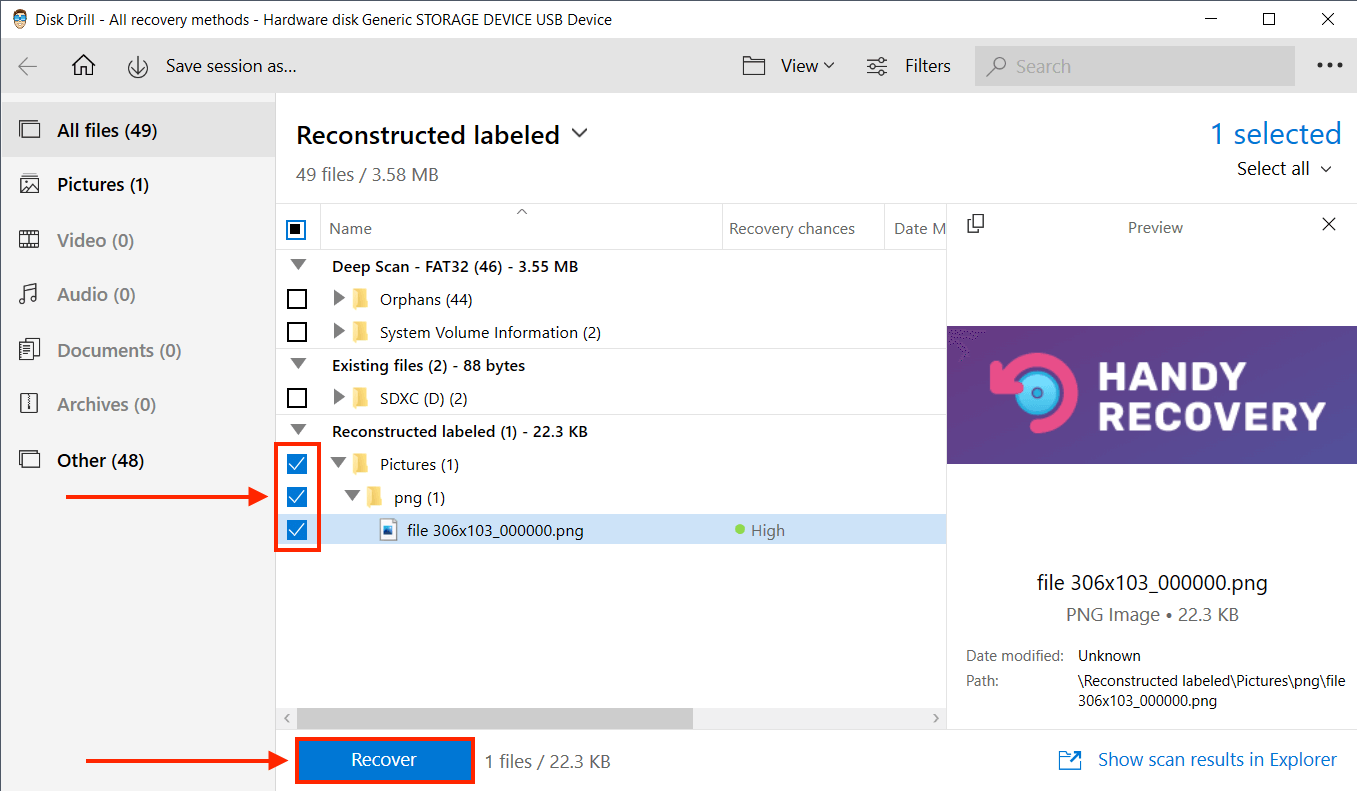Close the Preview panel
1357x791 pixels.
pyautogui.click(x=1329, y=224)
